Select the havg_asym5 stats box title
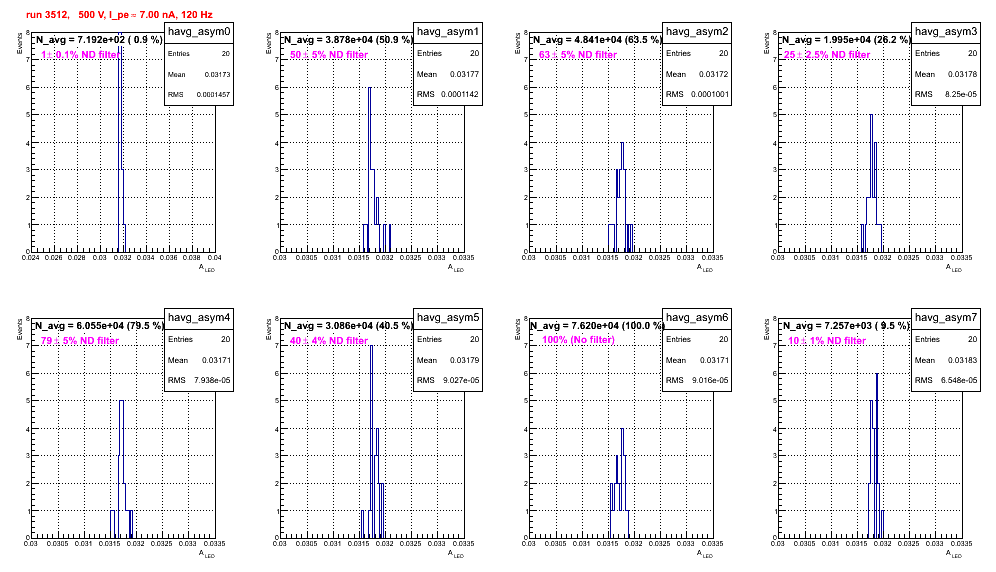Screen dimensions: 996x572 pos(448,318)
